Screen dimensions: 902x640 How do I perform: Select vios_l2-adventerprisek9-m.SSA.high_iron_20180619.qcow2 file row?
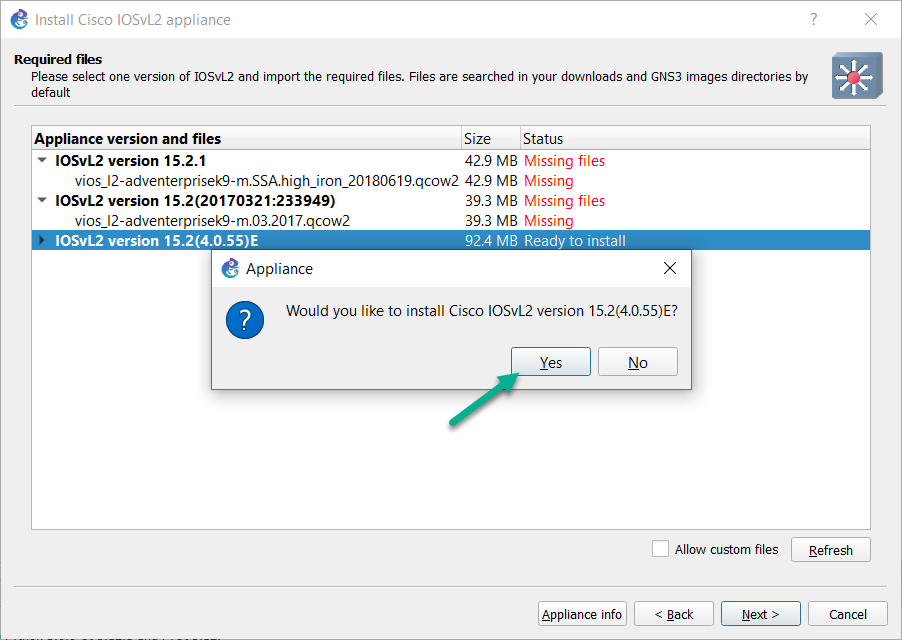451,181
